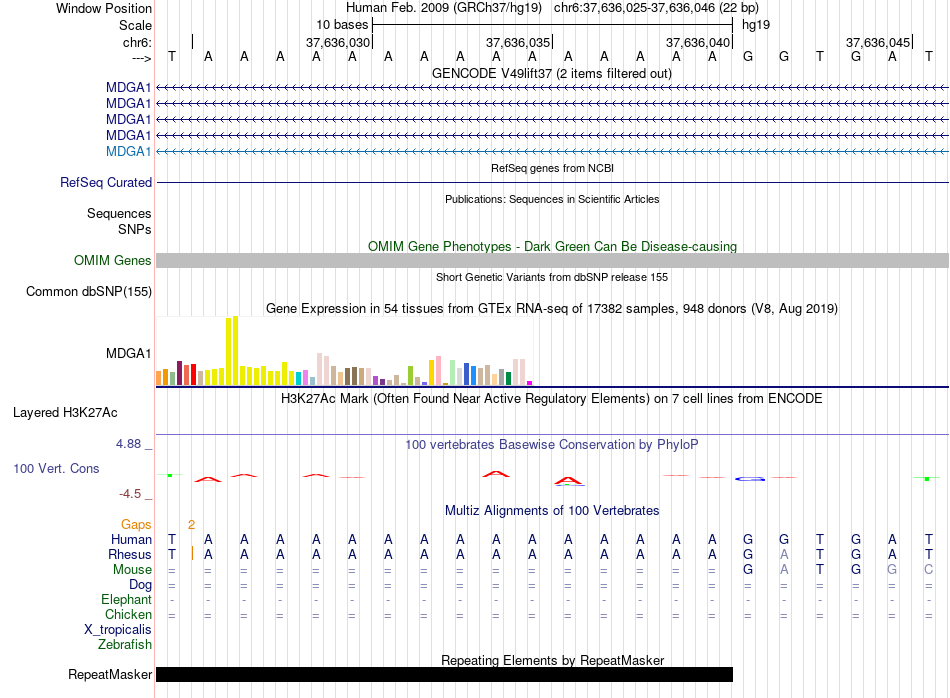Click the orange Gaps number 2 marker
950x698 pixels.
tap(191, 525)
